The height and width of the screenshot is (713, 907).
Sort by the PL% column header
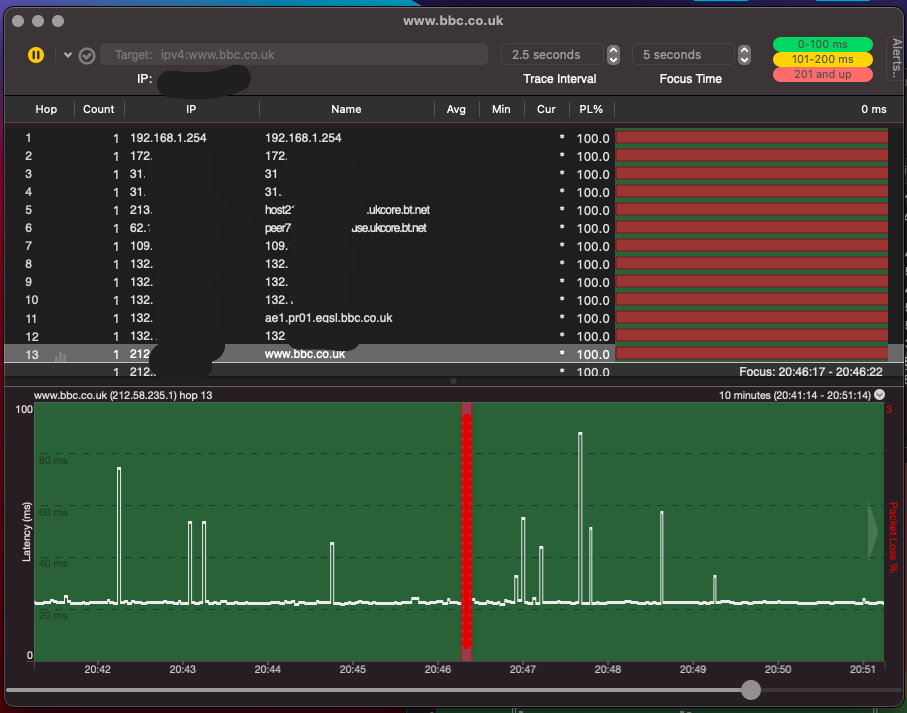591,109
